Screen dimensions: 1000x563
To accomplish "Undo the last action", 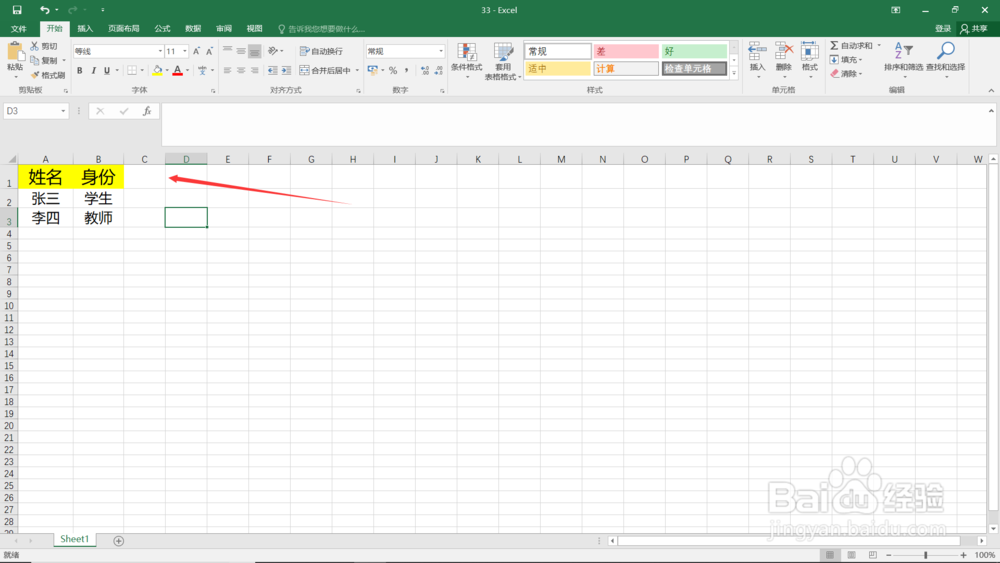I will [x=44, y=10].
